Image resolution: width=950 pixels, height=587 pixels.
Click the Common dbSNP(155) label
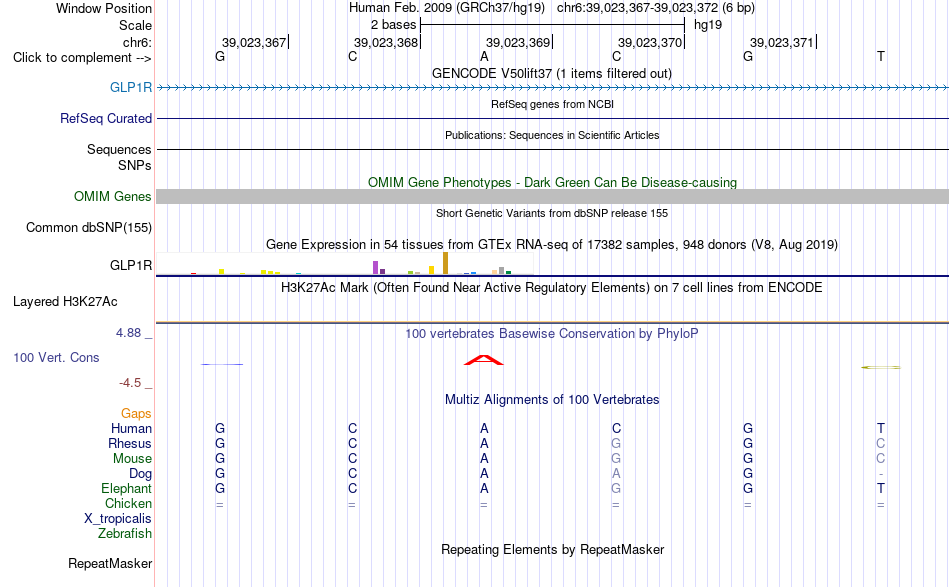point(89,227)
